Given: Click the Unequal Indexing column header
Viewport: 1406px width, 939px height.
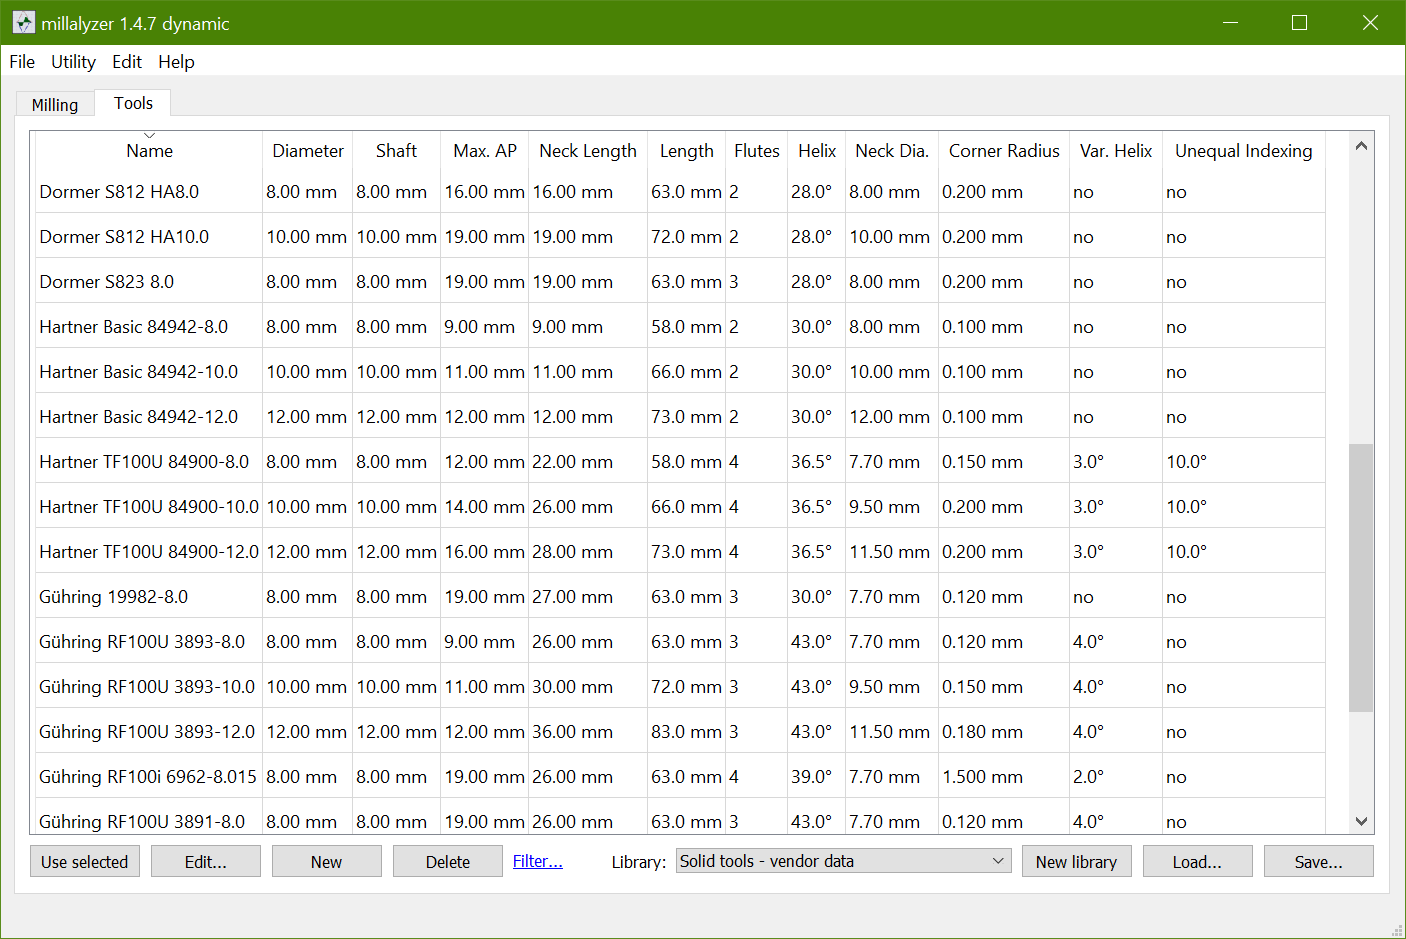Looking at the screenshot, I should pos(1244,151).
